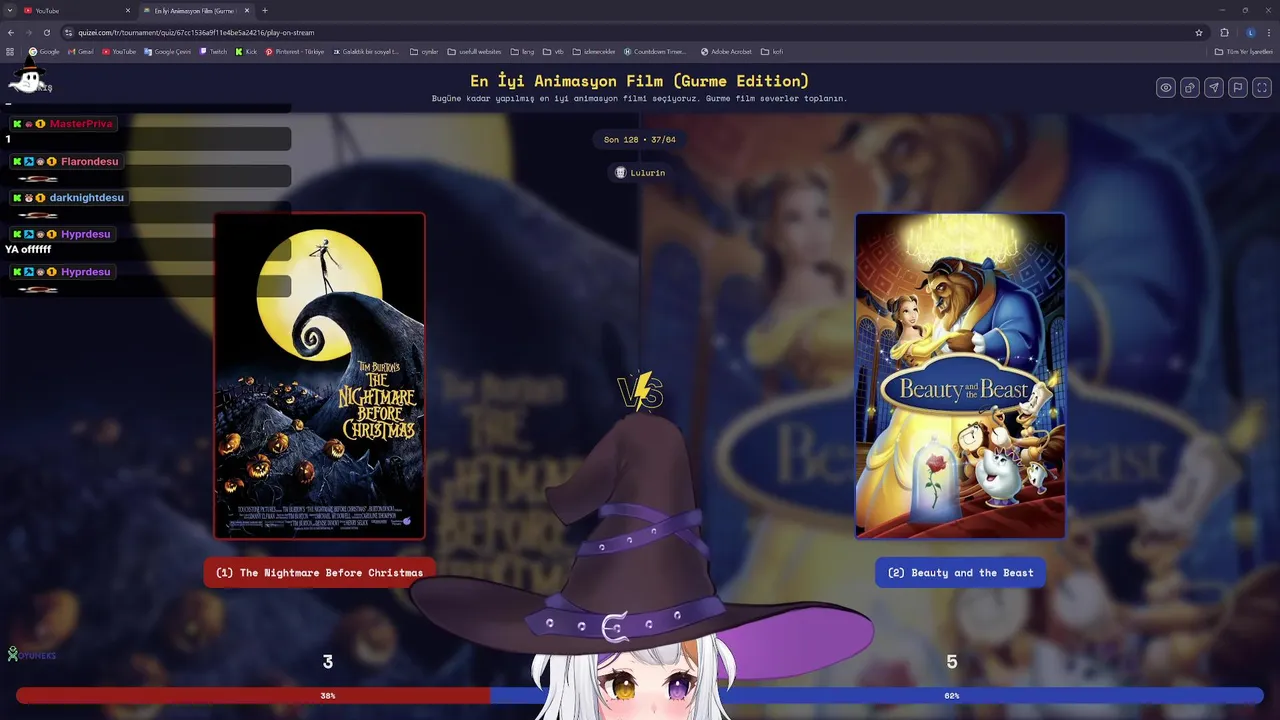Image resolution: width=1280 pixels, height=720 pixels.
Task: Click the paper plane share icon
Action: [x=1213, y=88]
